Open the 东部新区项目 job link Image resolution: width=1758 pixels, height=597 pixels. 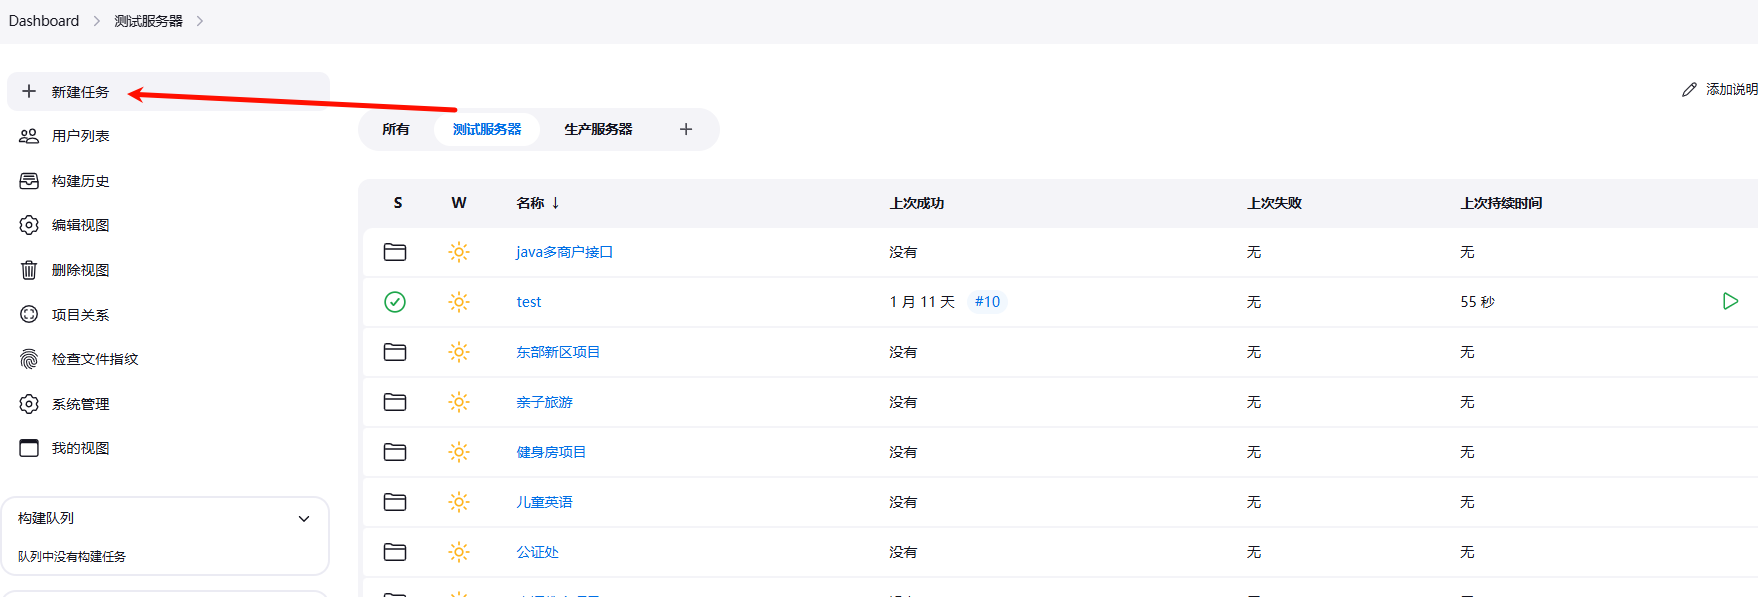(558, 352)
